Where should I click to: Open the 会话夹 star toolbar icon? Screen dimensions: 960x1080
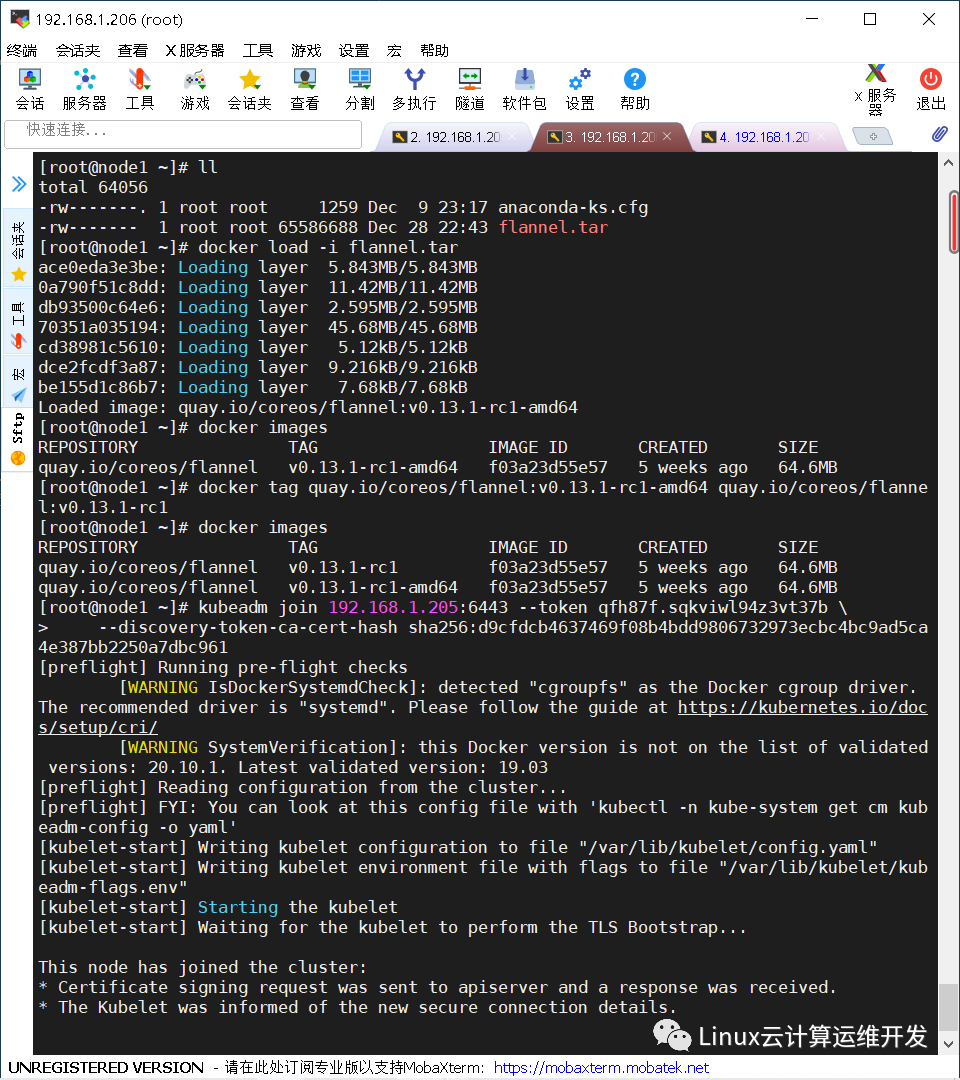[249, 90]
